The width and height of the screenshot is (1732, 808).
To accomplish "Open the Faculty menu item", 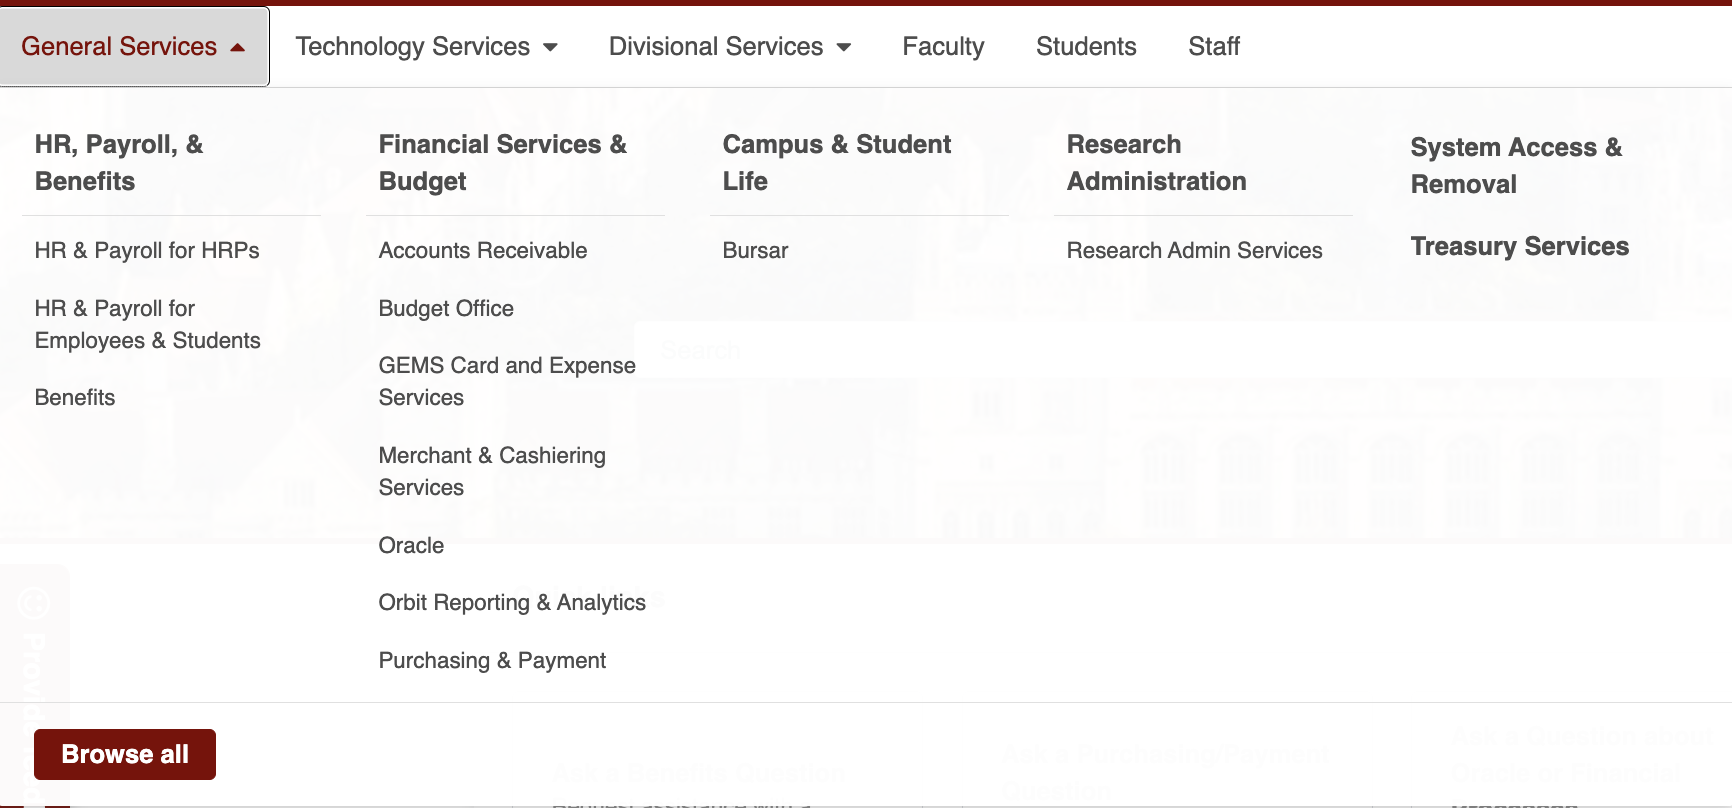I will (942, 47).
